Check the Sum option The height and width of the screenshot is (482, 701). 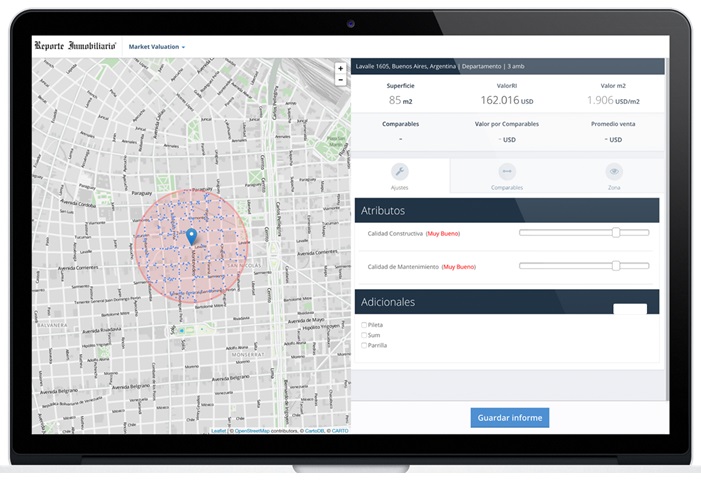pyautogui.click(x=363, y=335)
